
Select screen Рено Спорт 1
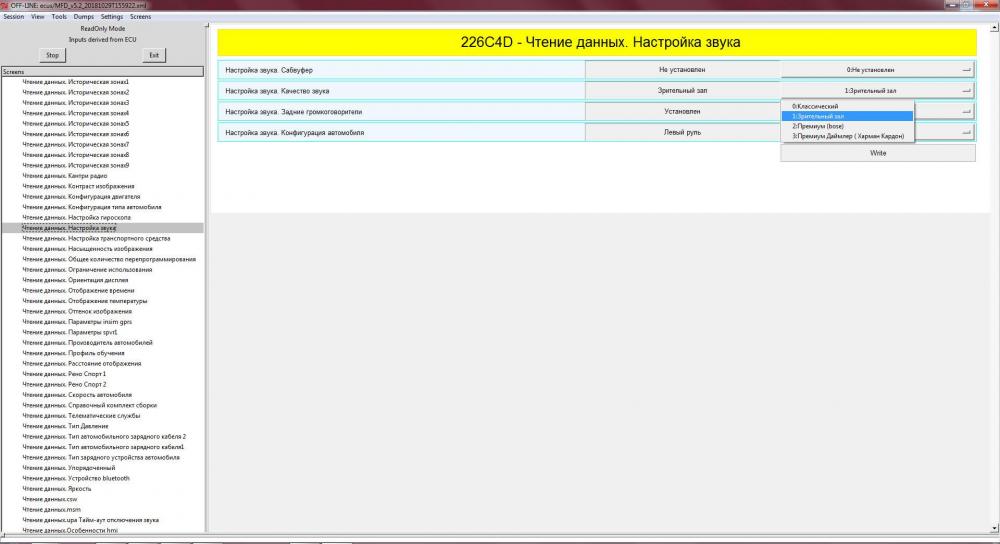64,374
